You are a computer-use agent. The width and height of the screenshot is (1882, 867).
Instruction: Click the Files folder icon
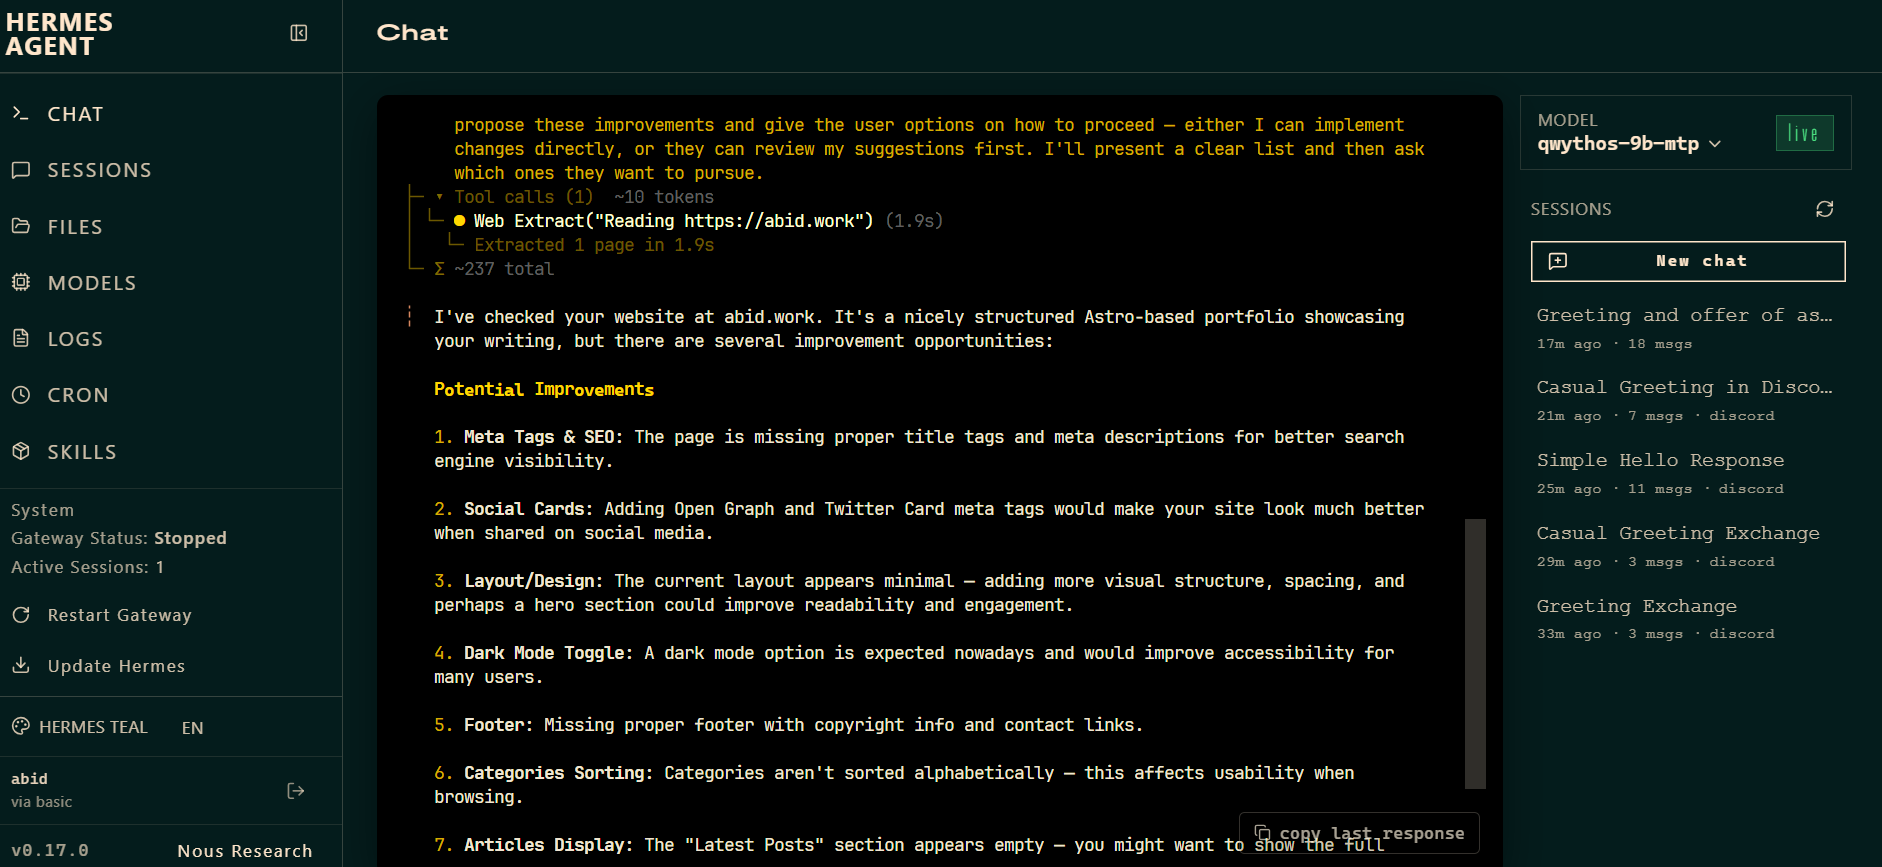20,226
